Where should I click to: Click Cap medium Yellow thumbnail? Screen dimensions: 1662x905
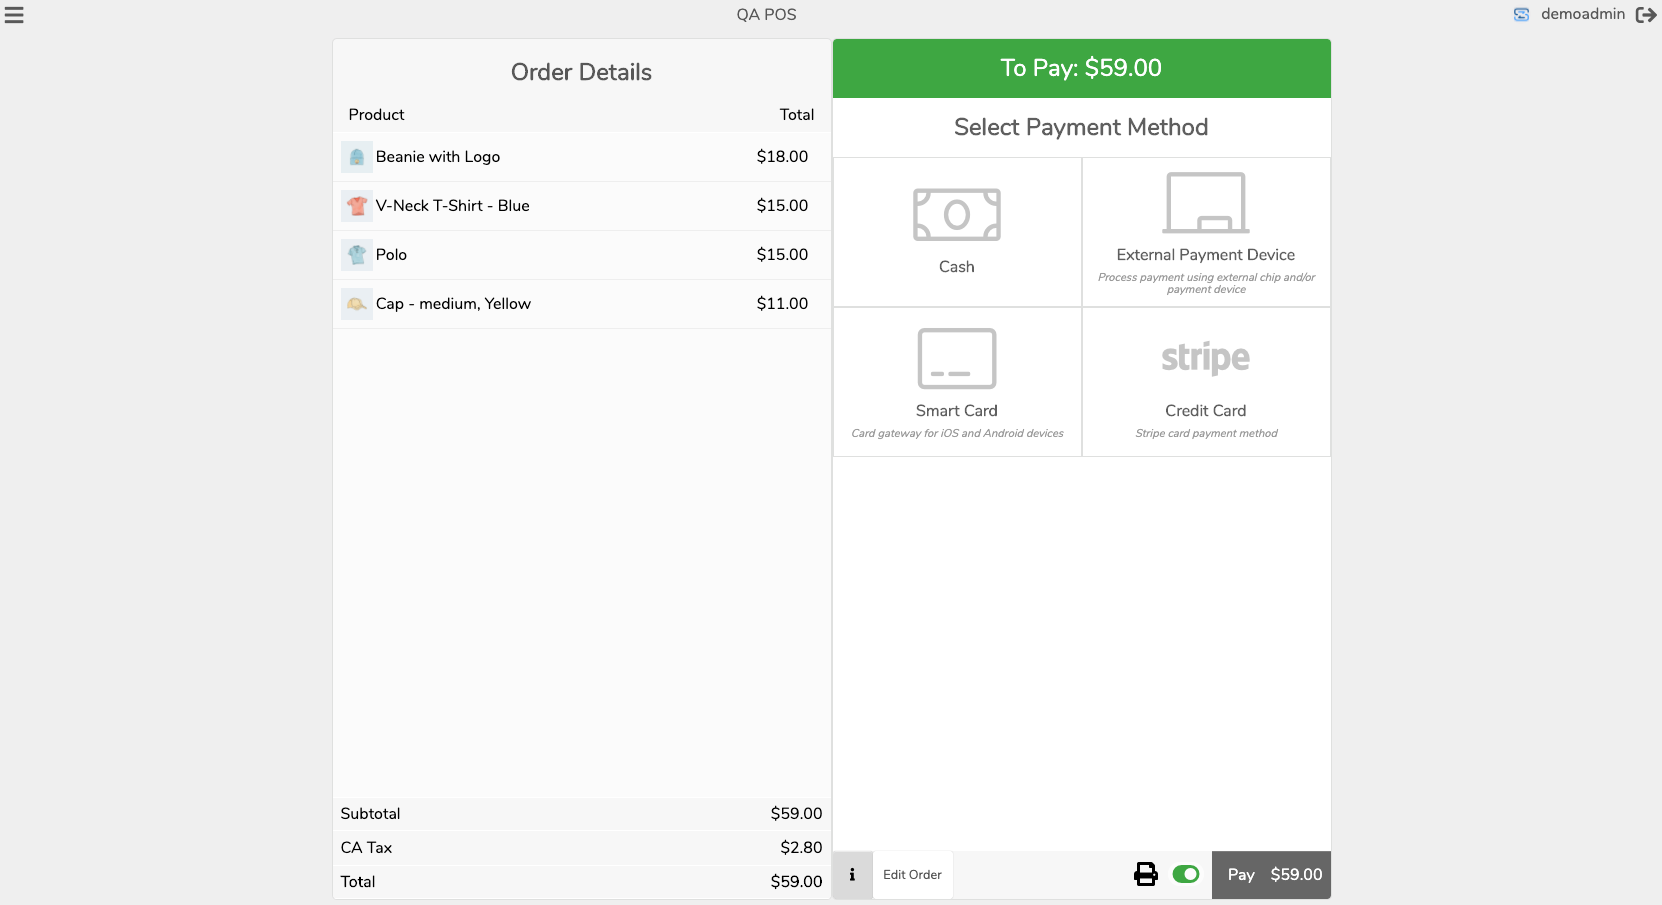pyautogui.click(x=357, y=304)
